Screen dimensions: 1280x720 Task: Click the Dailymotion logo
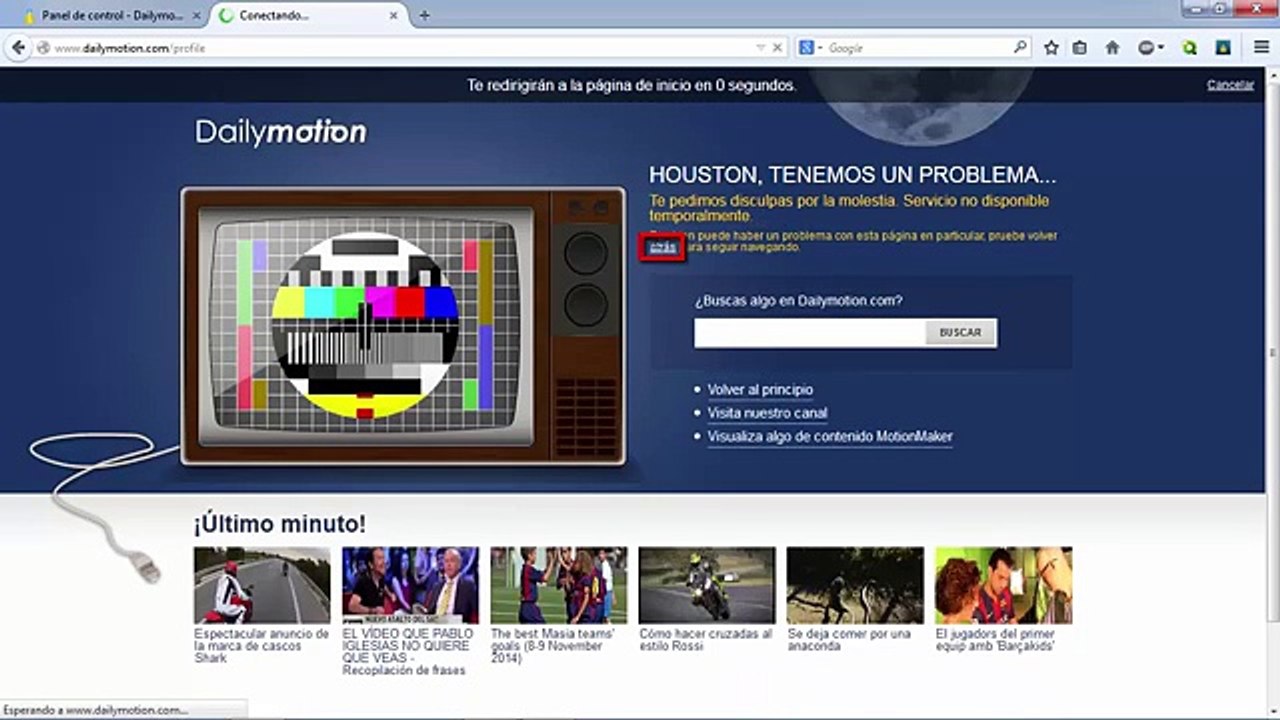(x=281, y=132)
